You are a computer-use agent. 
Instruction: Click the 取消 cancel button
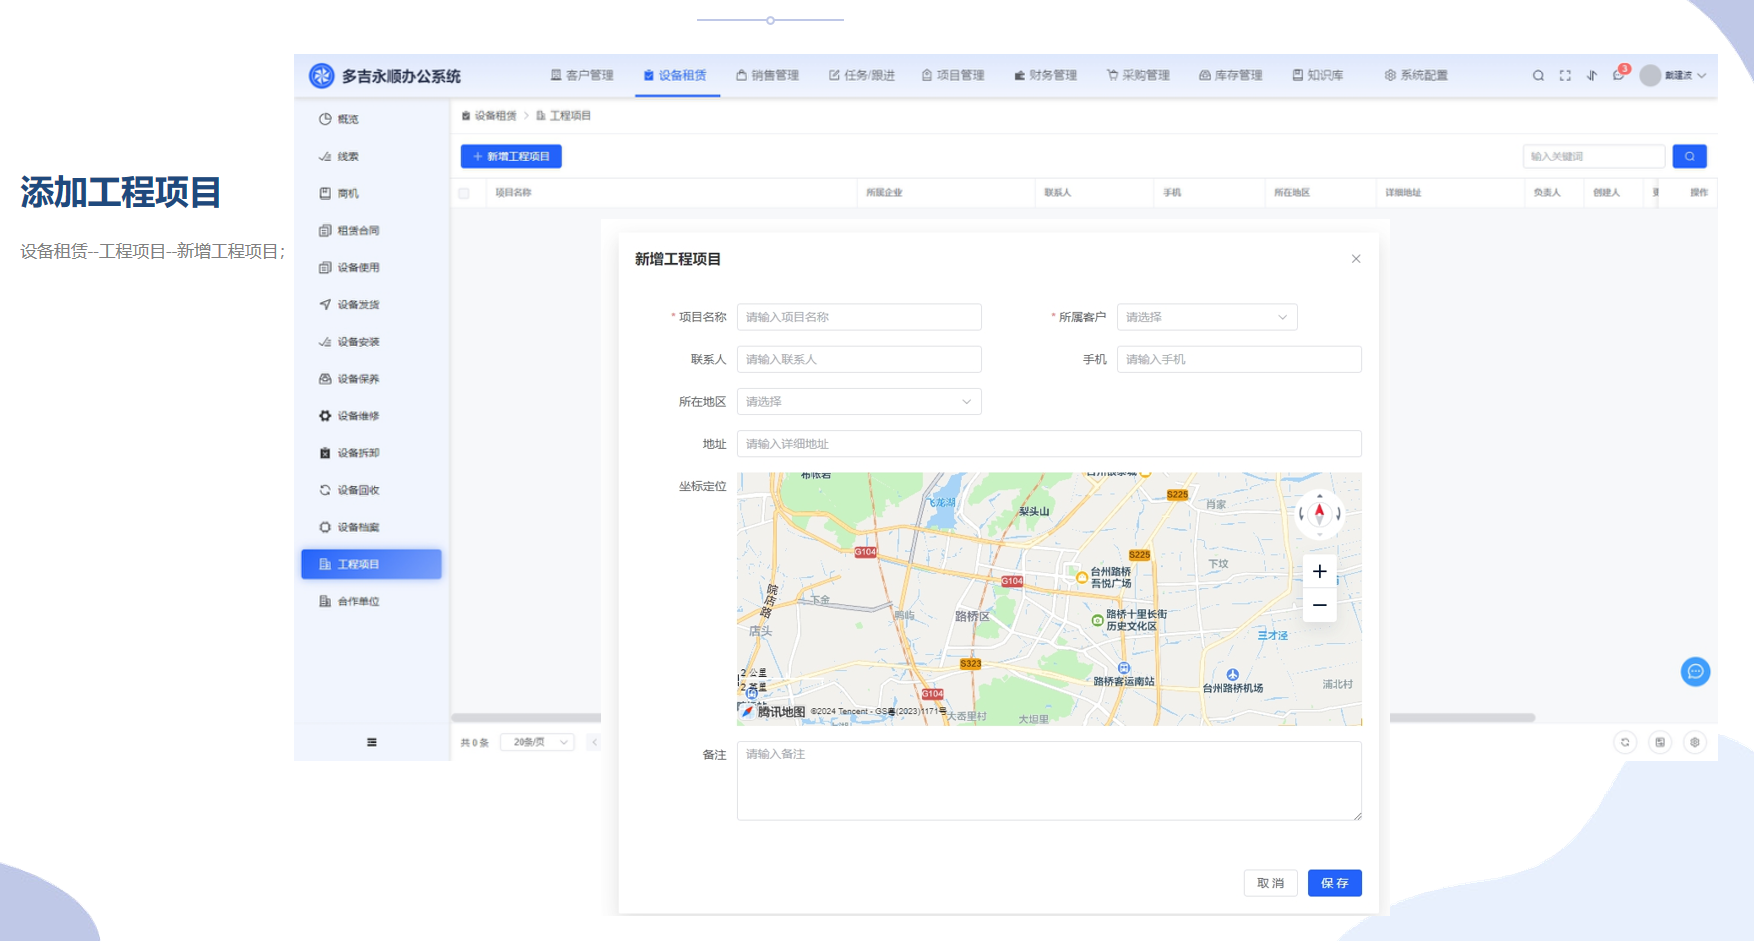[x=1270, y=883]
